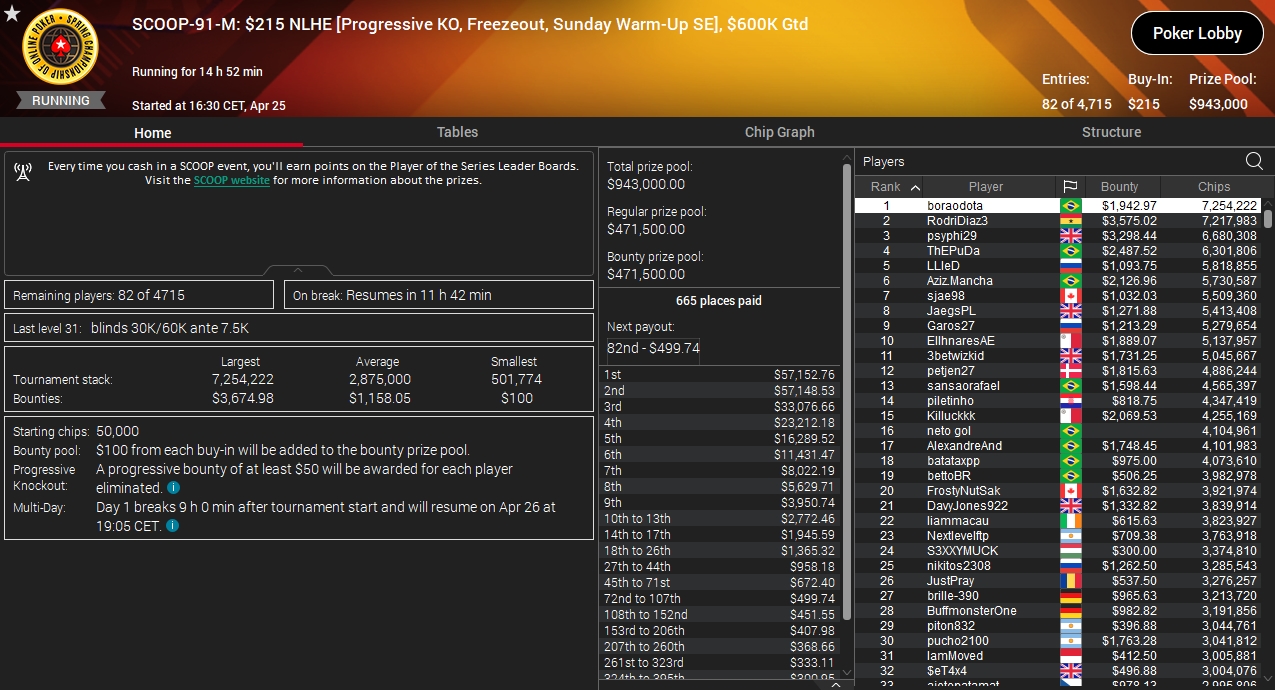The height and width of the screenshot is (690, 1275).
Task: Click the payouts list scroll-down arrow
Action: pos(848,672)
